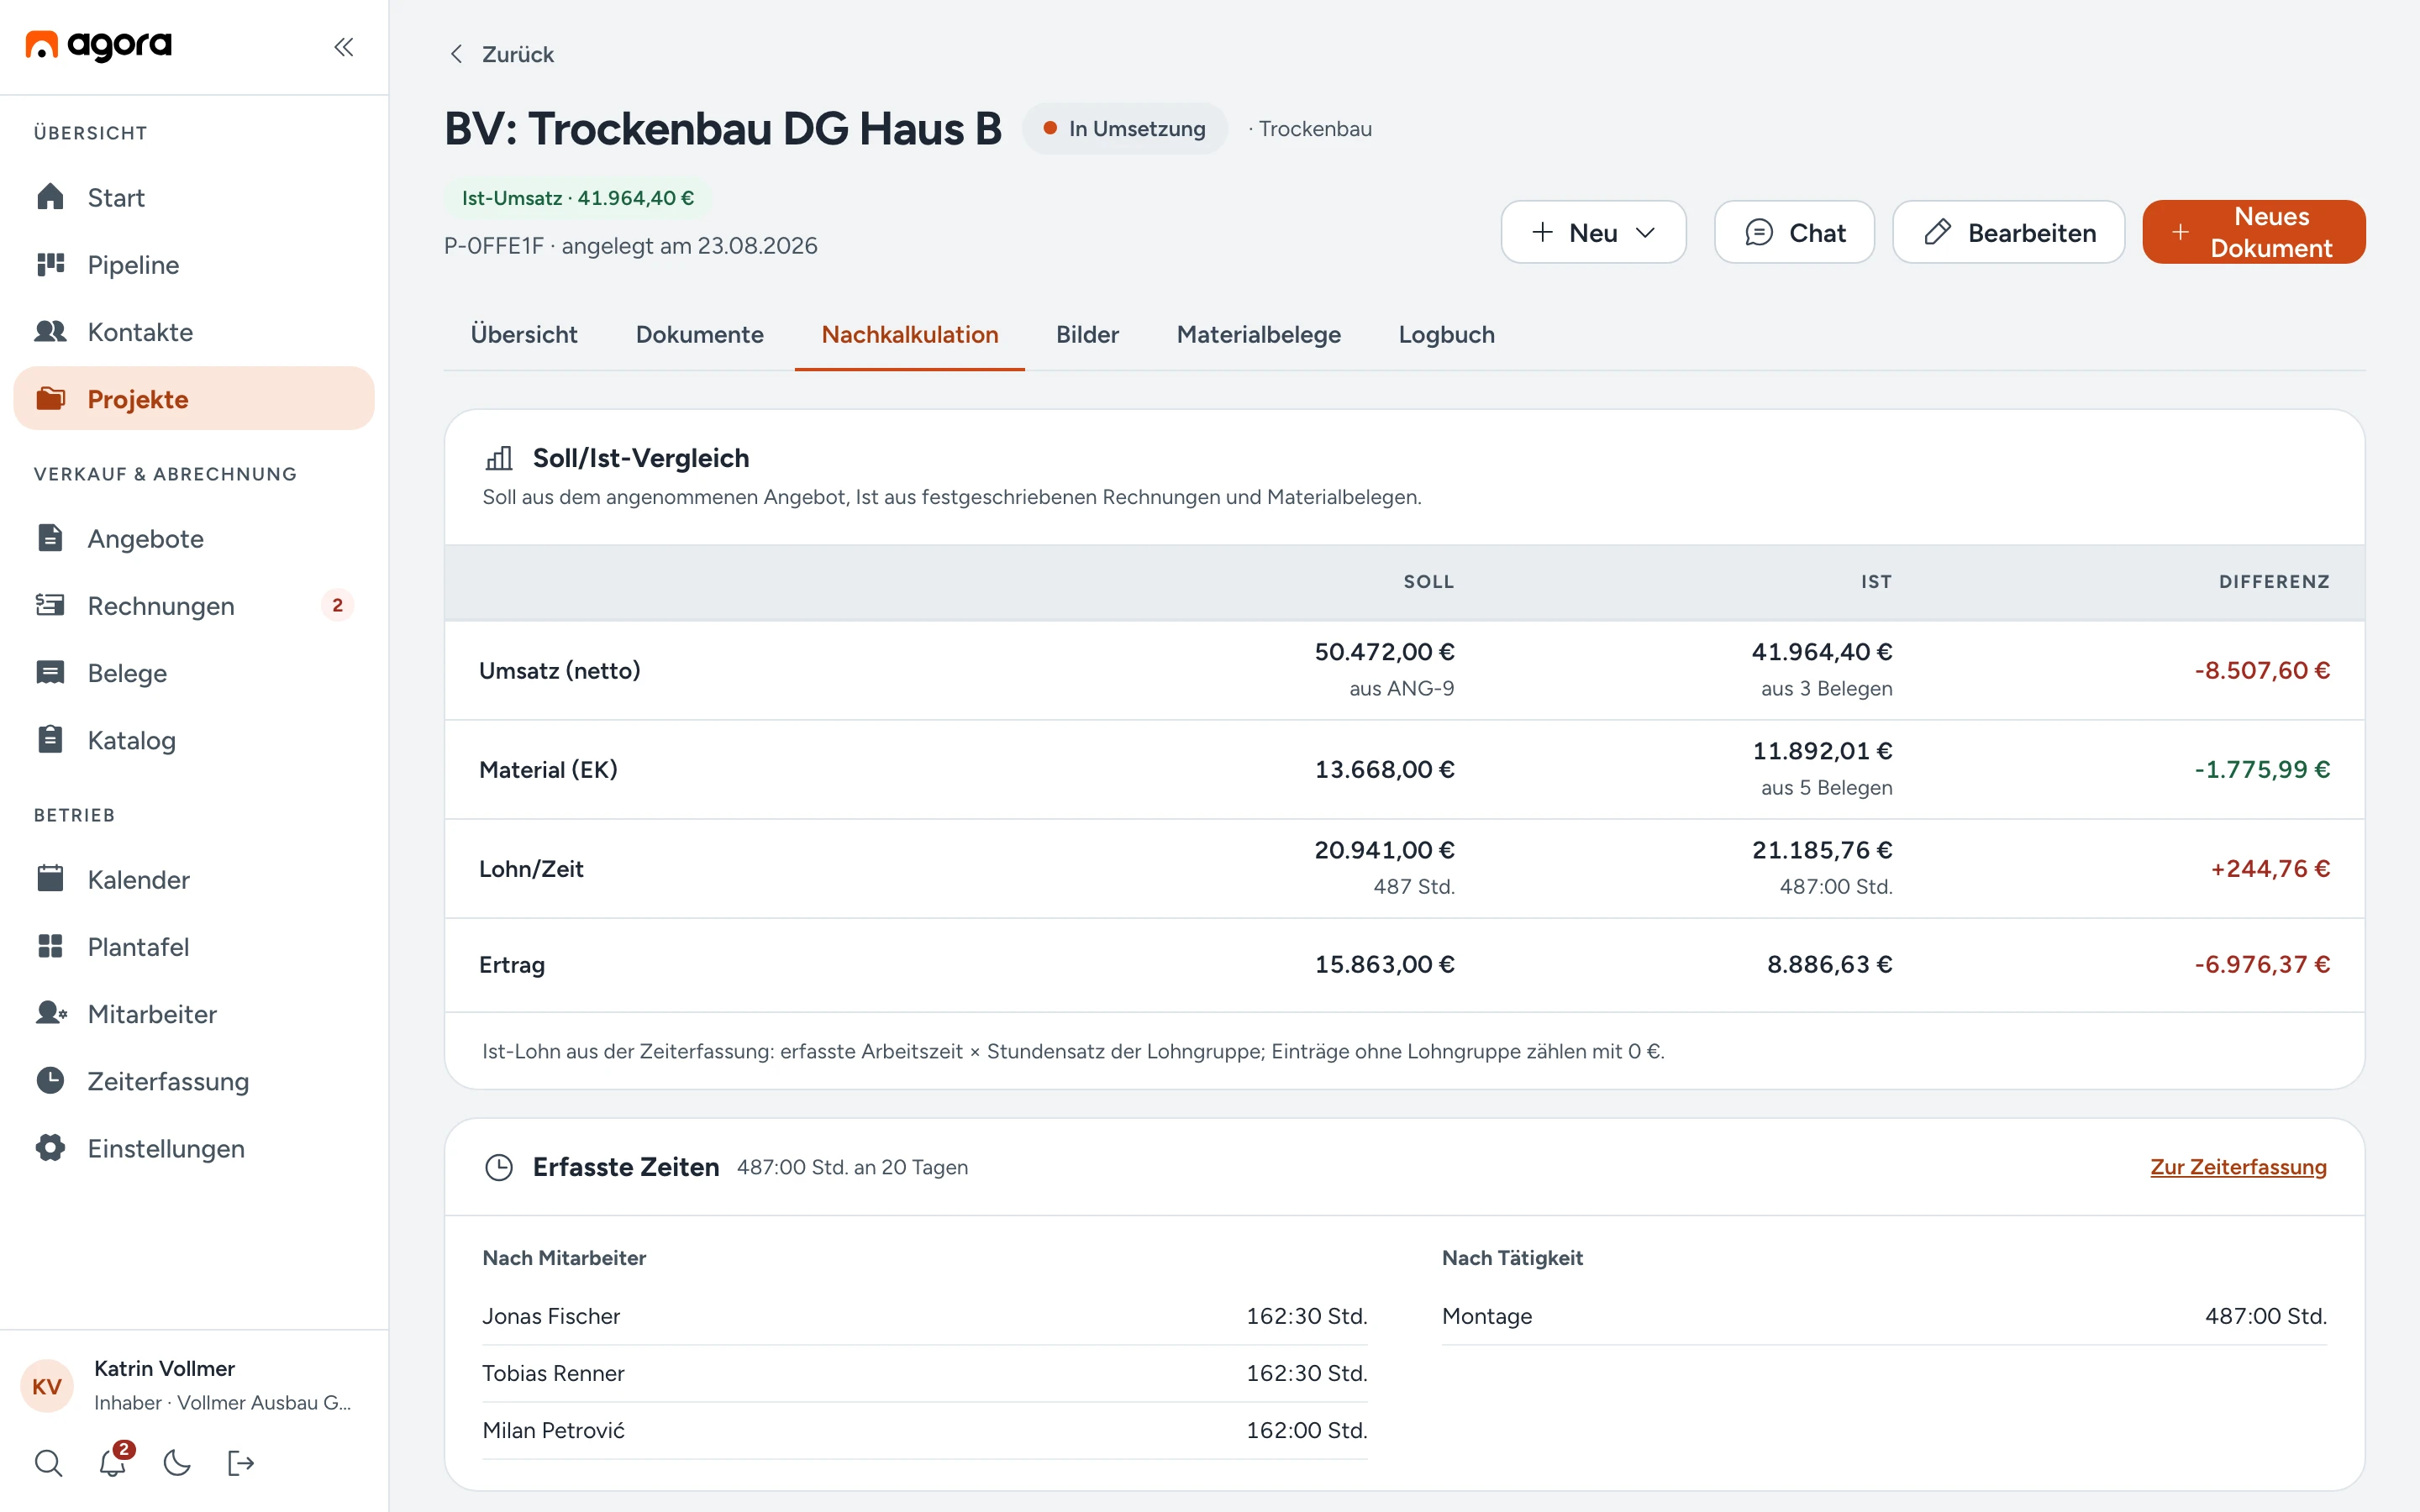Open the Materialbelege tab
Image resolution: width=2420 pixels, height=1512 pixels.
point(1258,334)
